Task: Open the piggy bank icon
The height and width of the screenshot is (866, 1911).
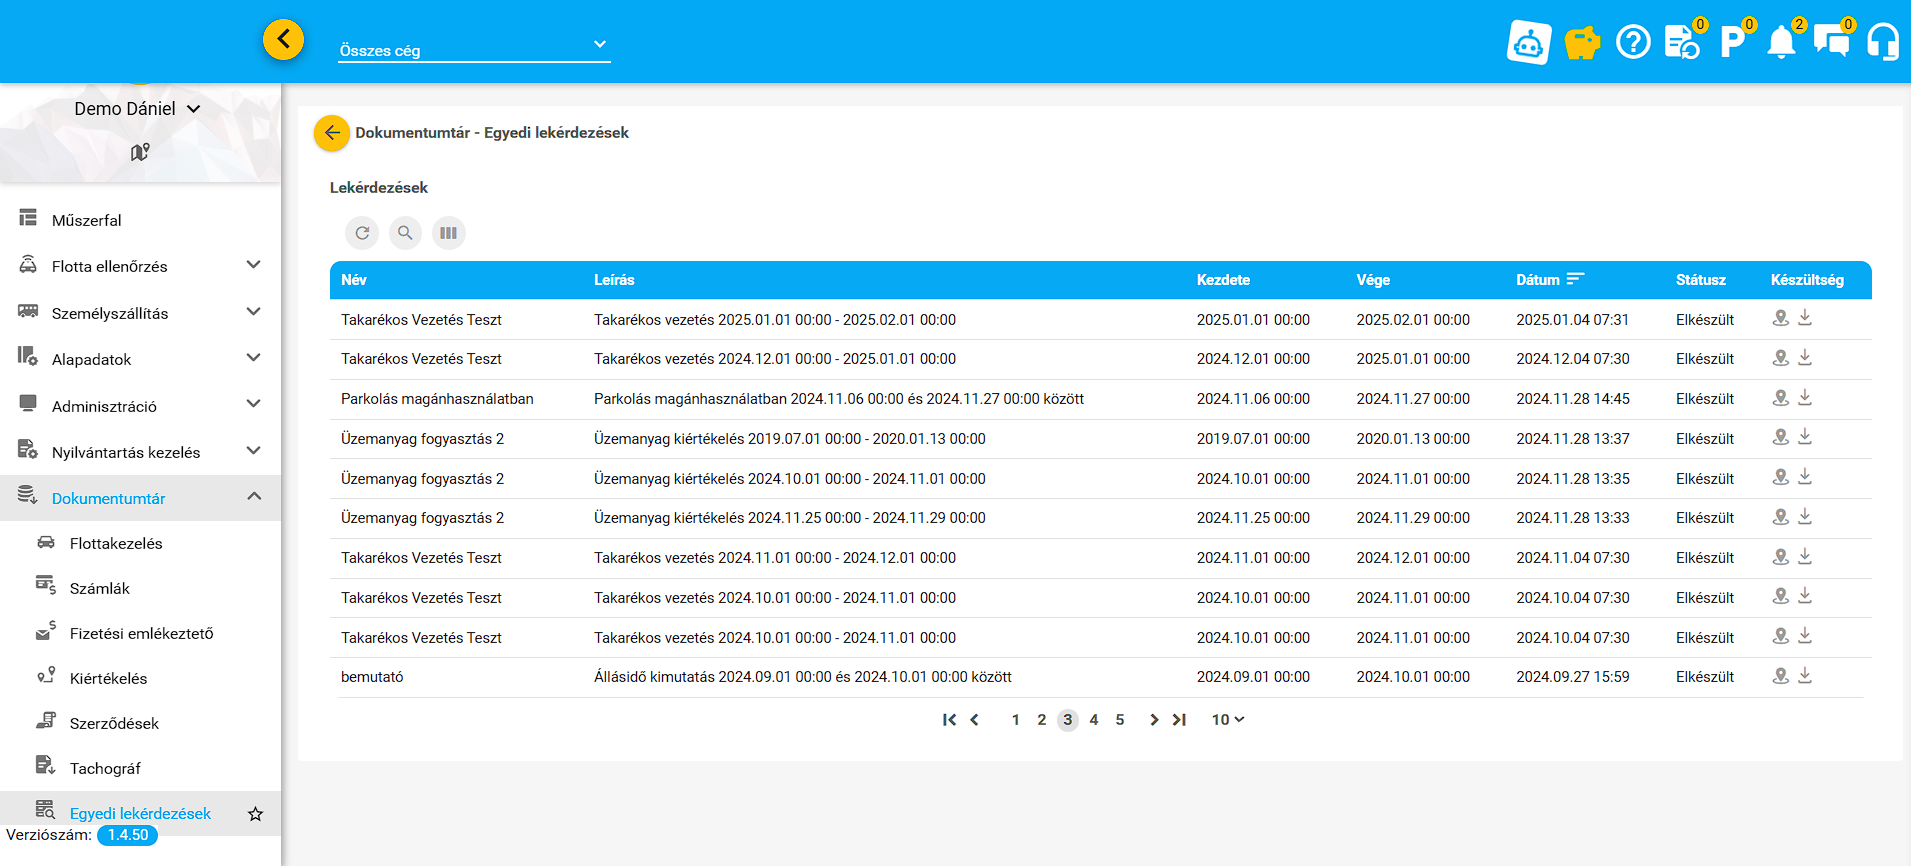Action: pos(1581,42)
